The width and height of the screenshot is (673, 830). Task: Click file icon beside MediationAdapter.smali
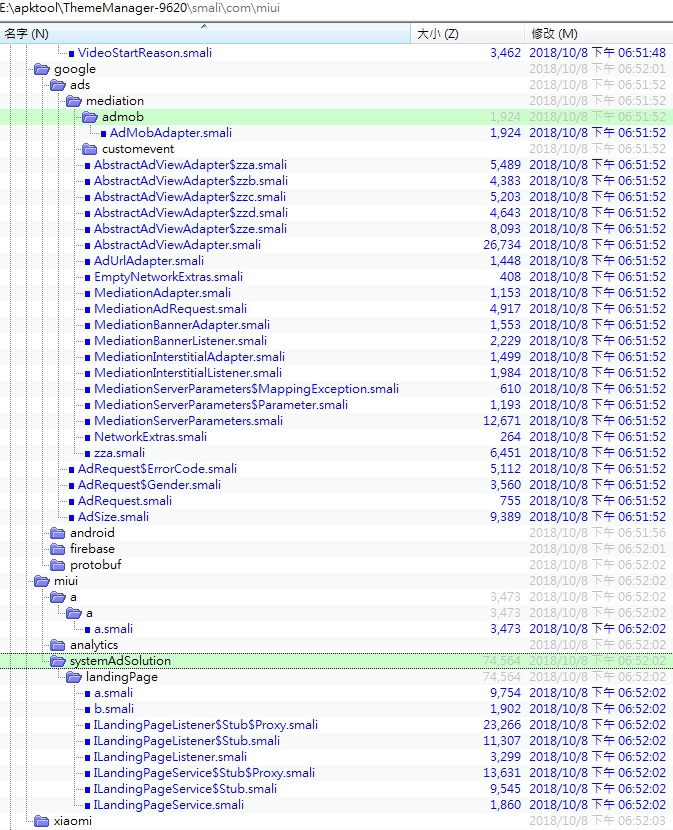pyautogui.click(x=87, y=293)
